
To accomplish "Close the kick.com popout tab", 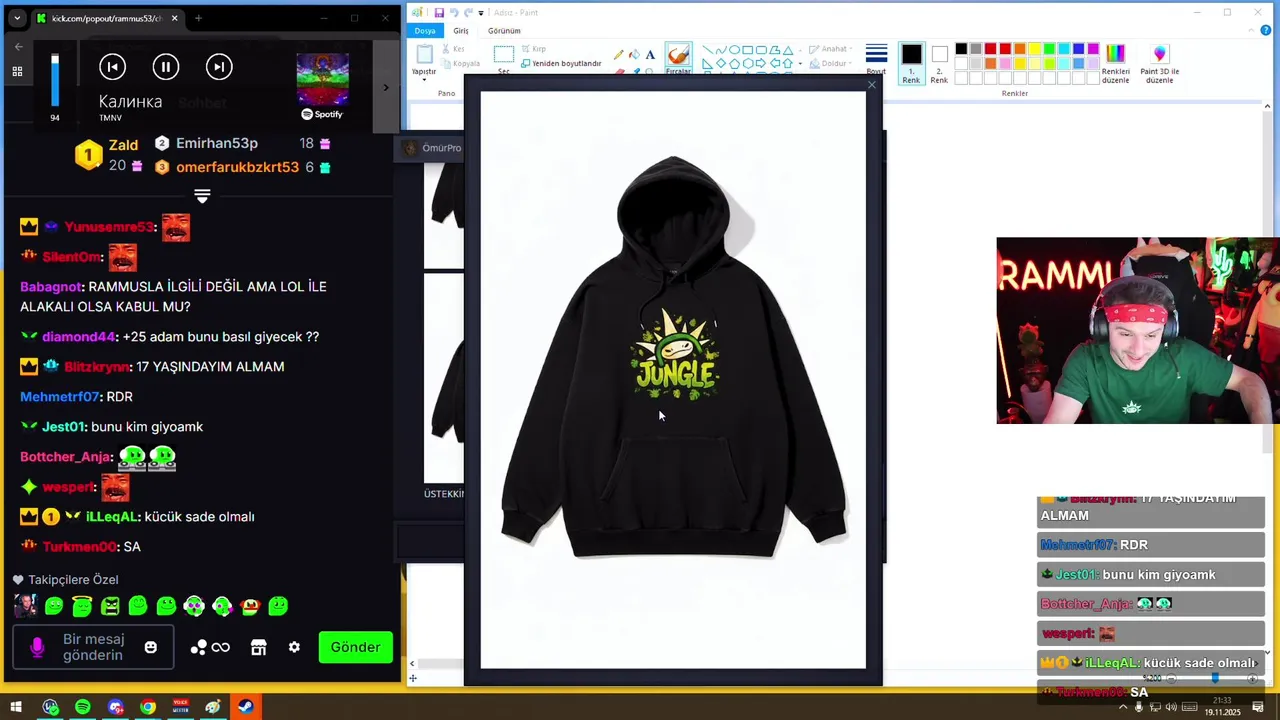I will pyautogui.click(x=175, y=18).
